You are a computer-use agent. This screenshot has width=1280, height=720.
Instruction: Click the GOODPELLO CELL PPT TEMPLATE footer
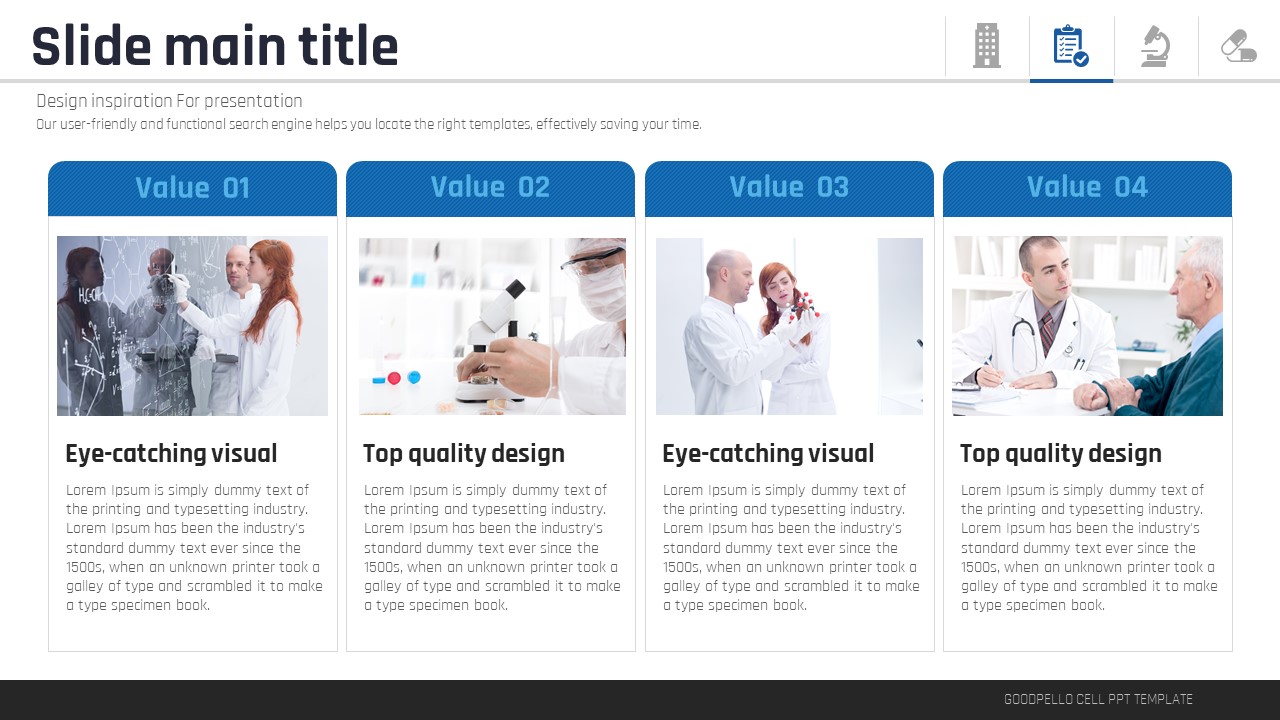(x=1098, y=699)
